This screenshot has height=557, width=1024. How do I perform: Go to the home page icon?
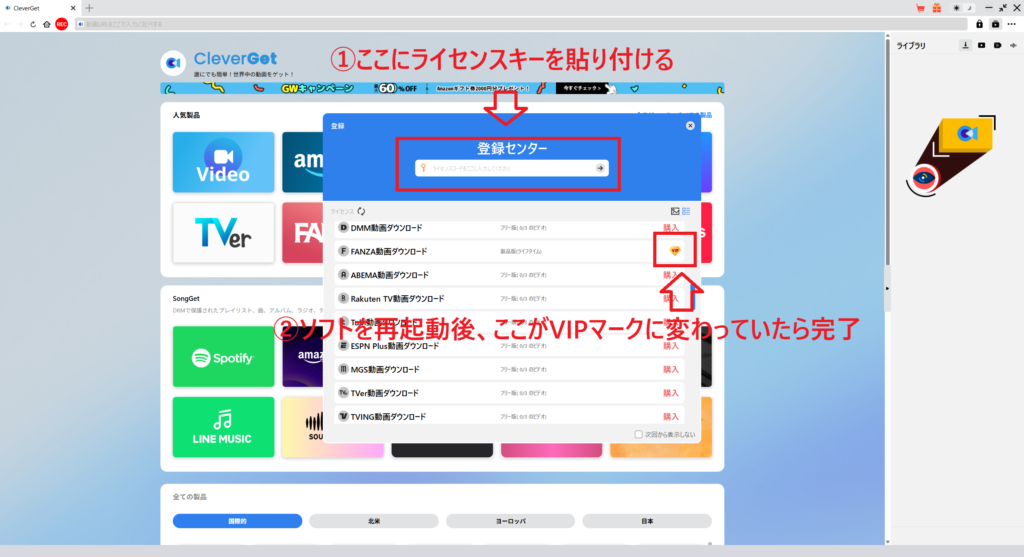[46, 24]
